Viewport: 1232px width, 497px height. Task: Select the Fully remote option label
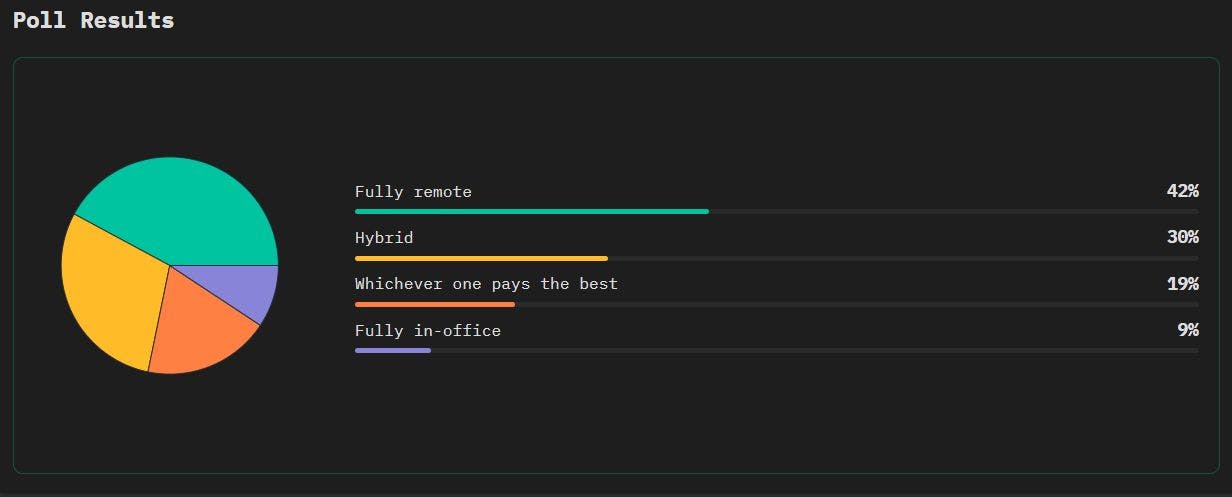[x=413, y=191]
